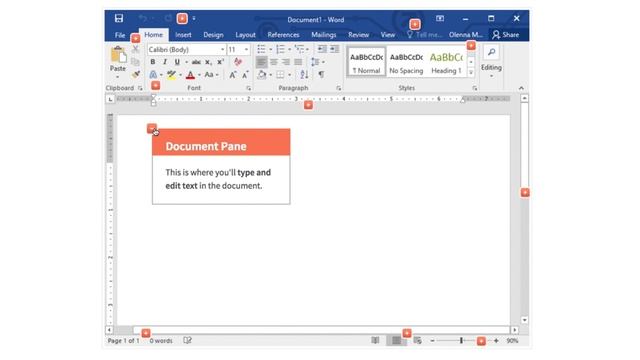Click the 90% zoom level

click(512, 341)
